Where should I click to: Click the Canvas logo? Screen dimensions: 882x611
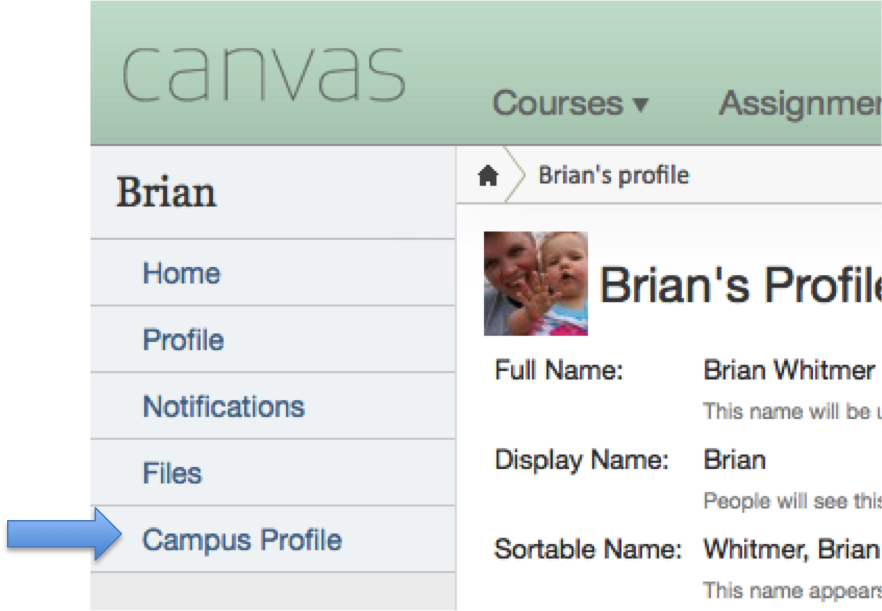263,71
